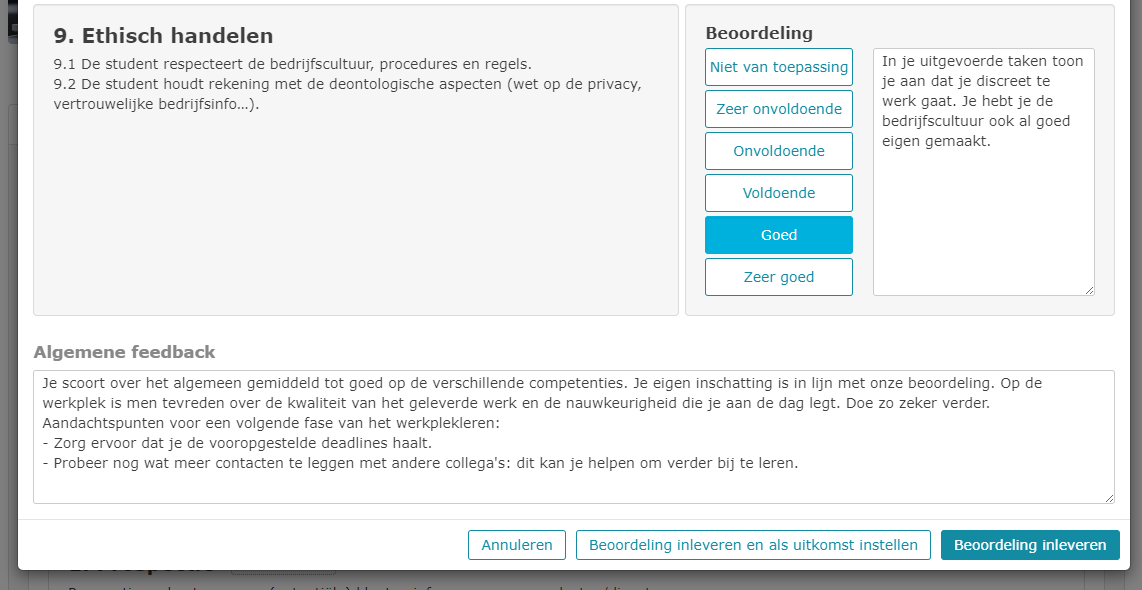
Task: Click criterion 9.1 about bedrijfscultuur, procedures en regels
Action: 293,64
